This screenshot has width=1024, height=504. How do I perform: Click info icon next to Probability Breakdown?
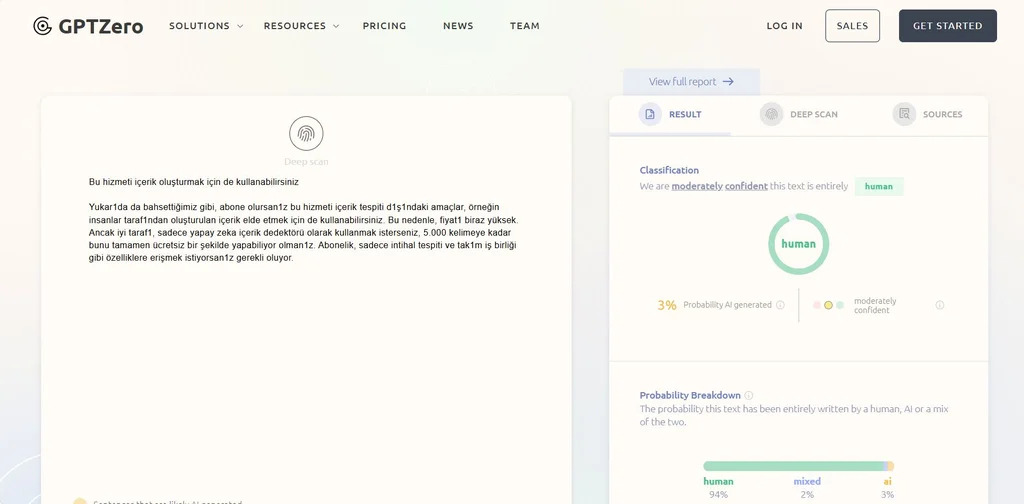(x=748, y=395)
